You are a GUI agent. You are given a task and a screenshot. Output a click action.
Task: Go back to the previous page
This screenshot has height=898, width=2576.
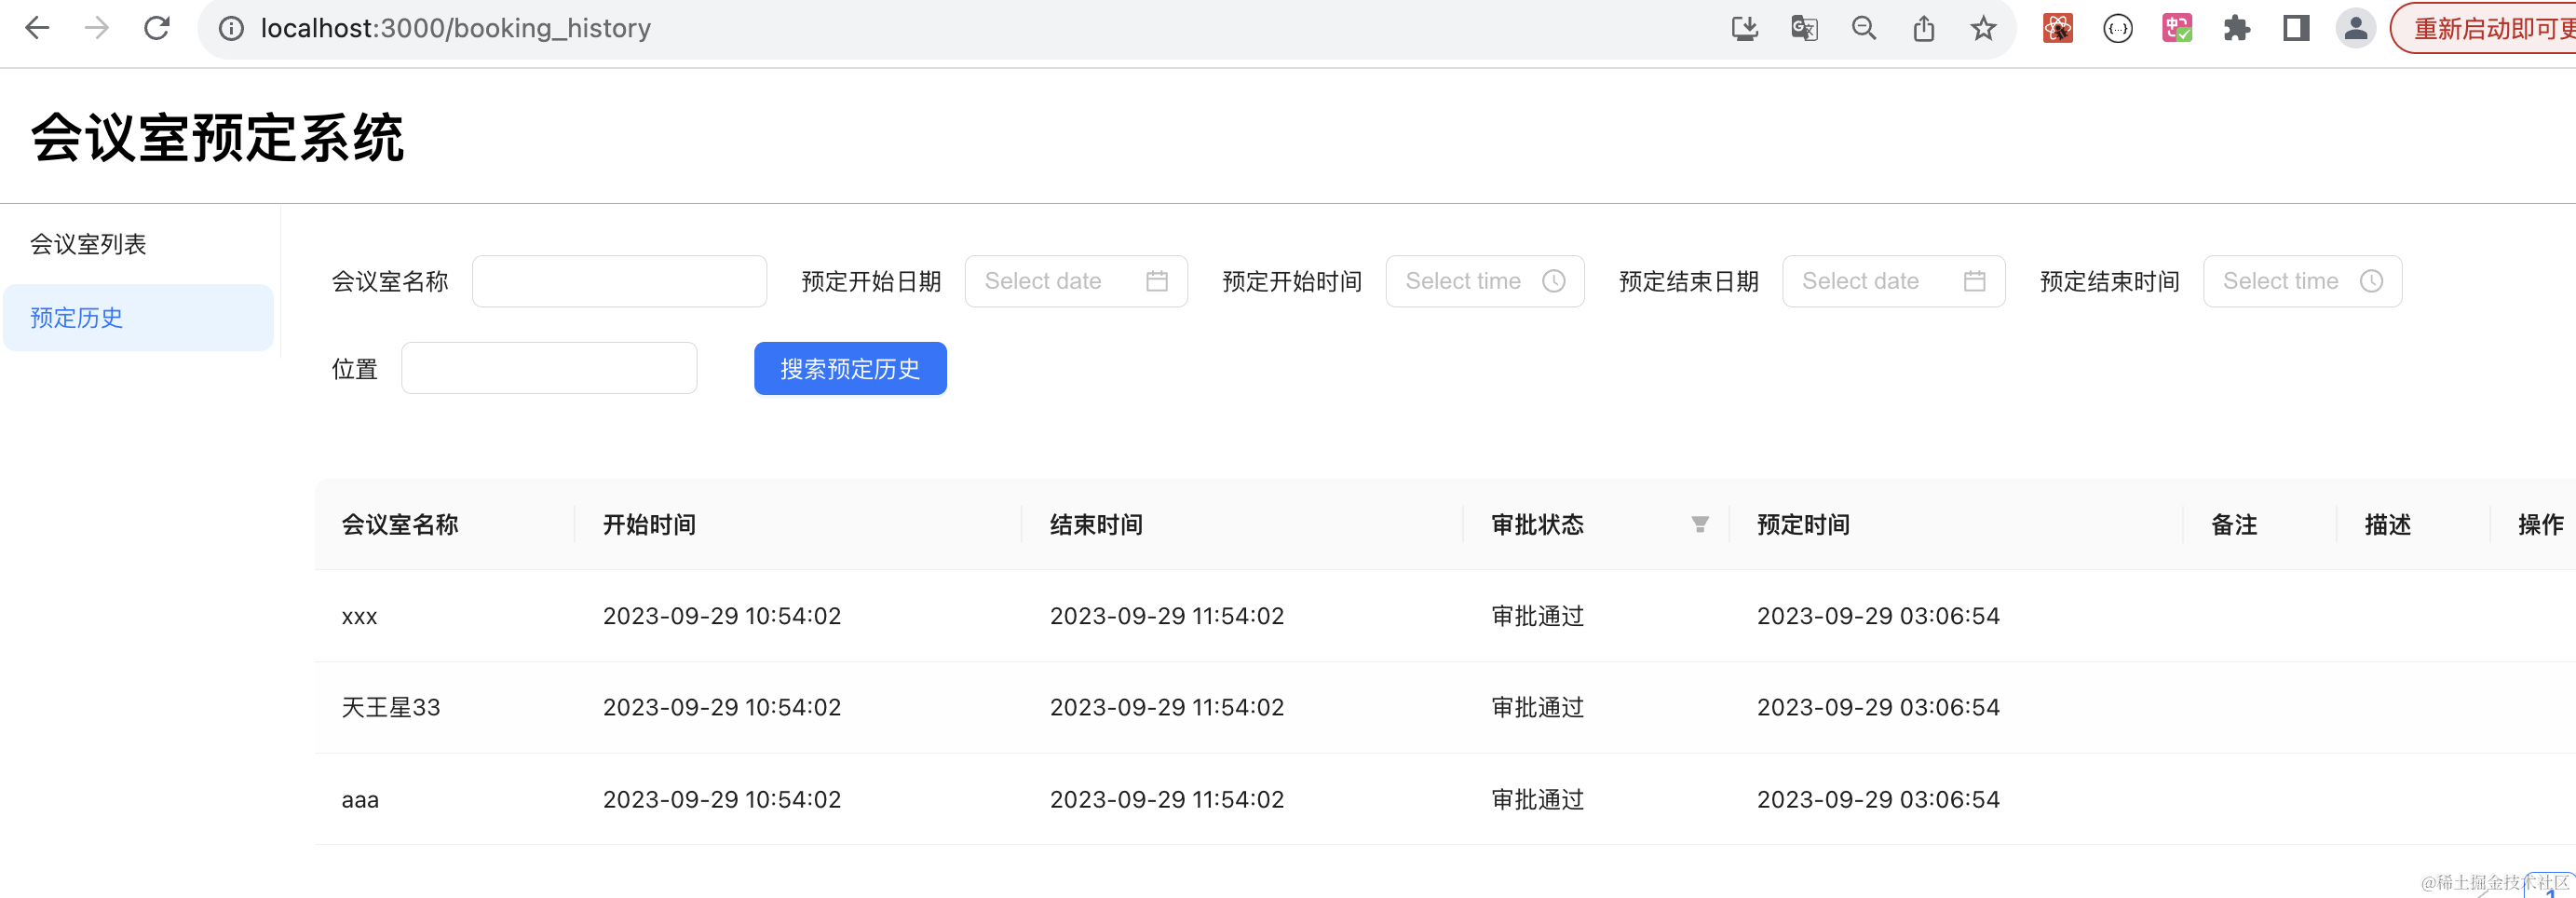[x=37, y=28]
